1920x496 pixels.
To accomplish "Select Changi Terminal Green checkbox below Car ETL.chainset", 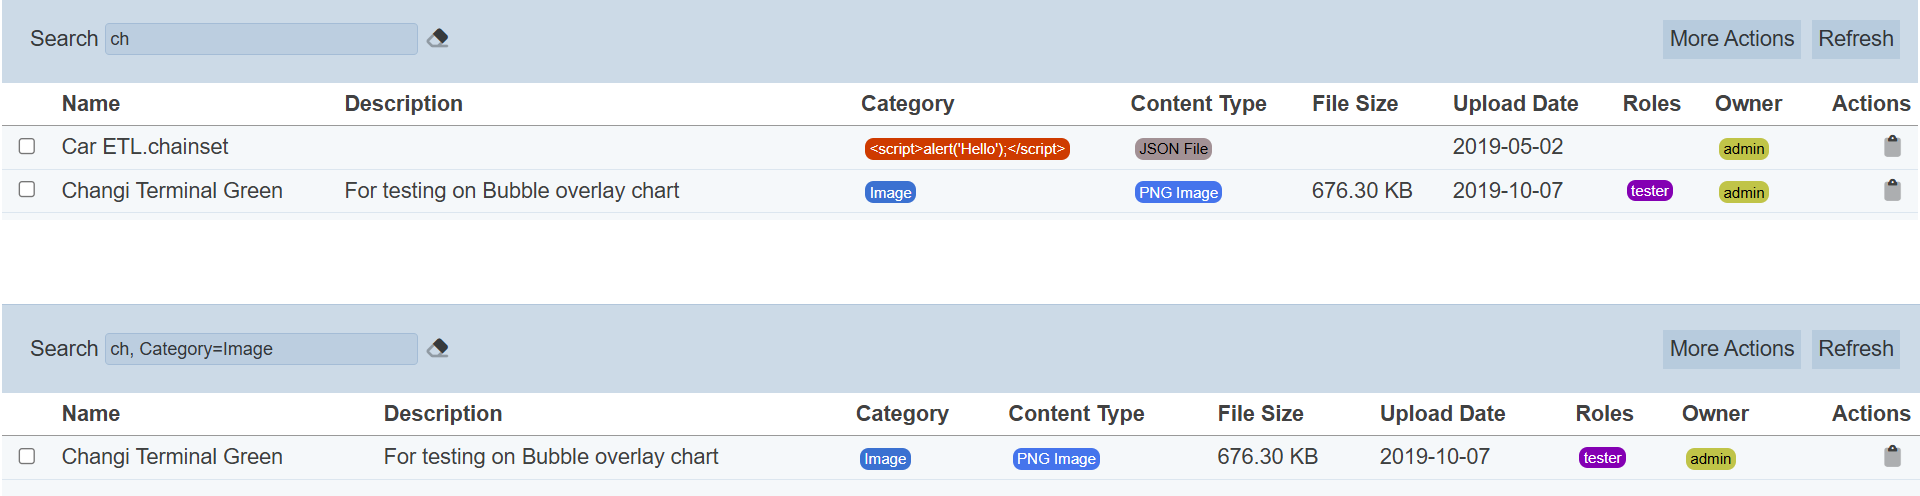I will pyautogui.click(x=27, y=190).
